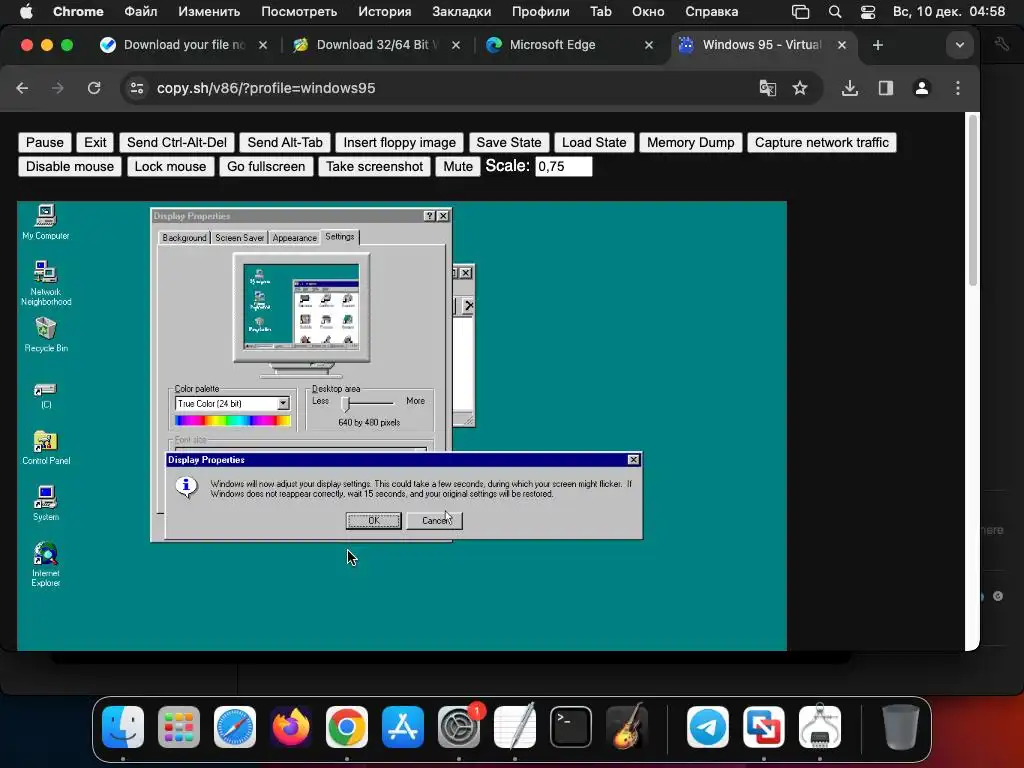Click the Load State button
Screen dimensions: 1024x768
click(594, 142)
